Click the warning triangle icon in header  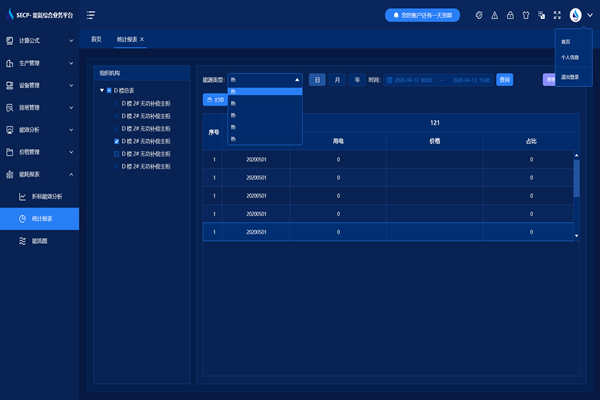pos(495,15)
